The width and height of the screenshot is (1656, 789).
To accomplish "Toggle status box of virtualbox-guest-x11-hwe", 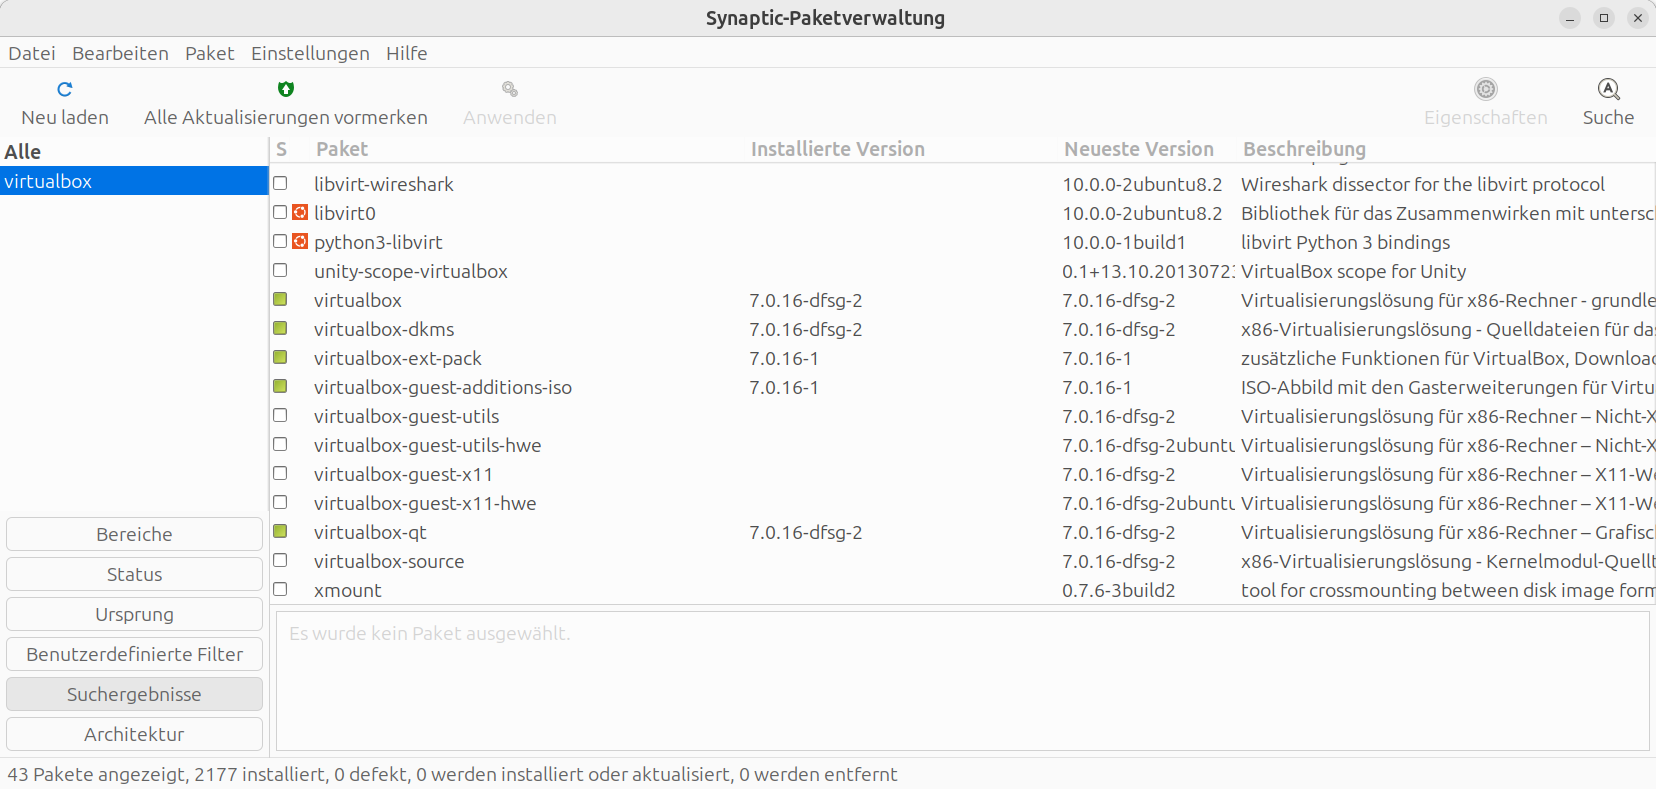I will click(x=280, y=502).
